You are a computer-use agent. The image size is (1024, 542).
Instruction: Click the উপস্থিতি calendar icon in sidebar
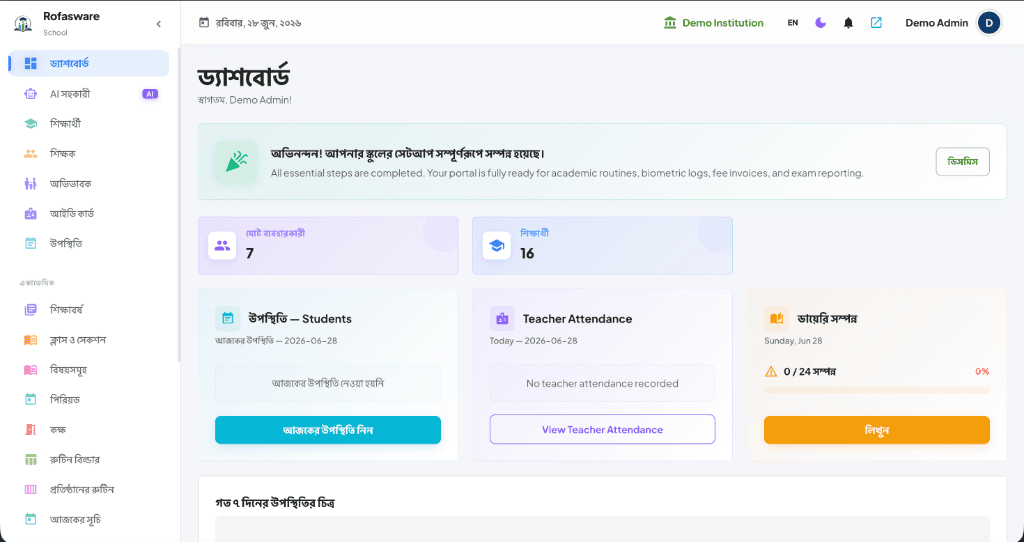(30, 244)
